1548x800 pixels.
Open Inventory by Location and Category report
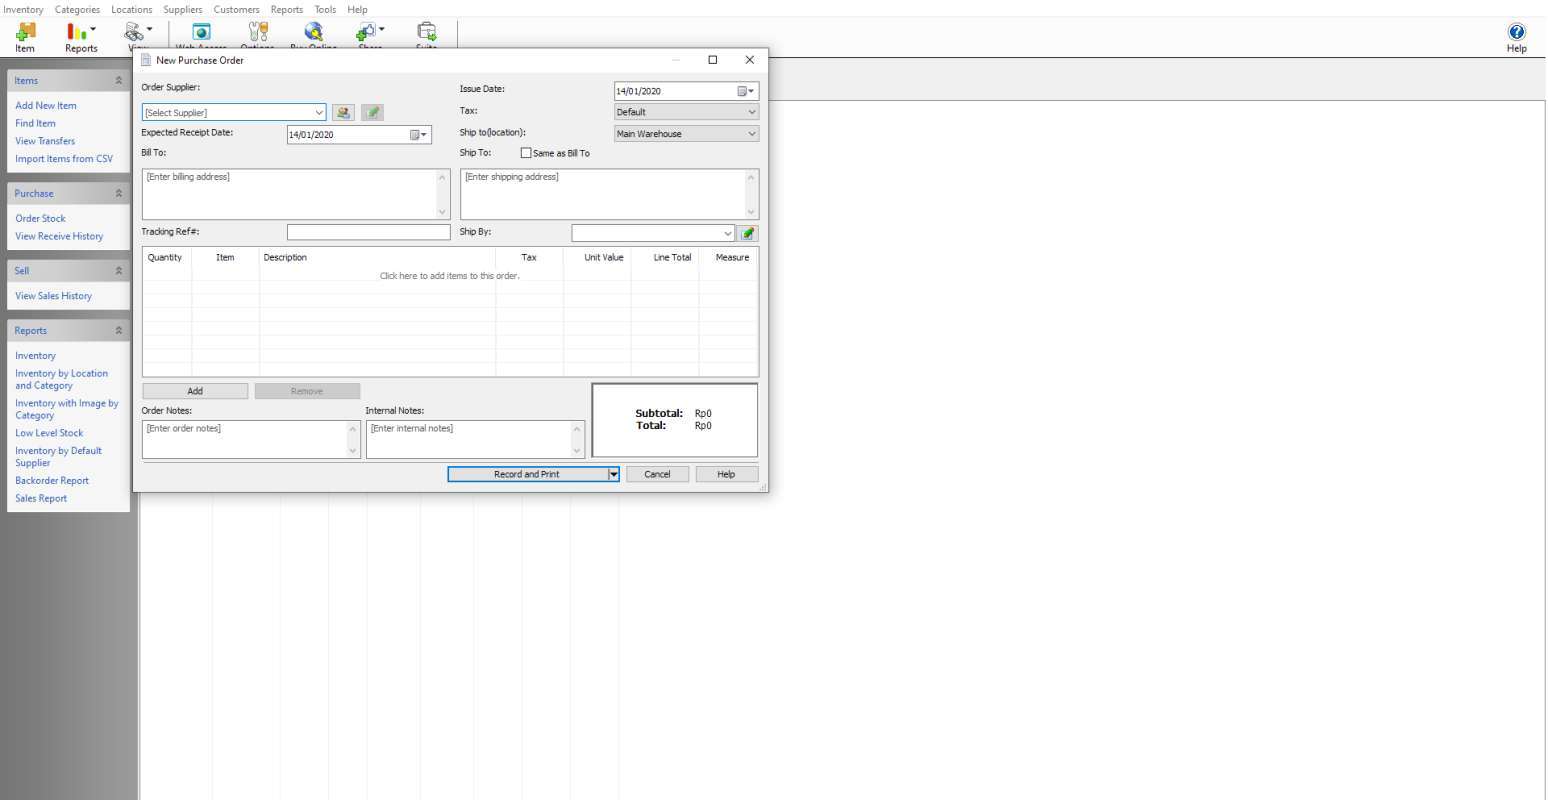[x=61, y=379]
